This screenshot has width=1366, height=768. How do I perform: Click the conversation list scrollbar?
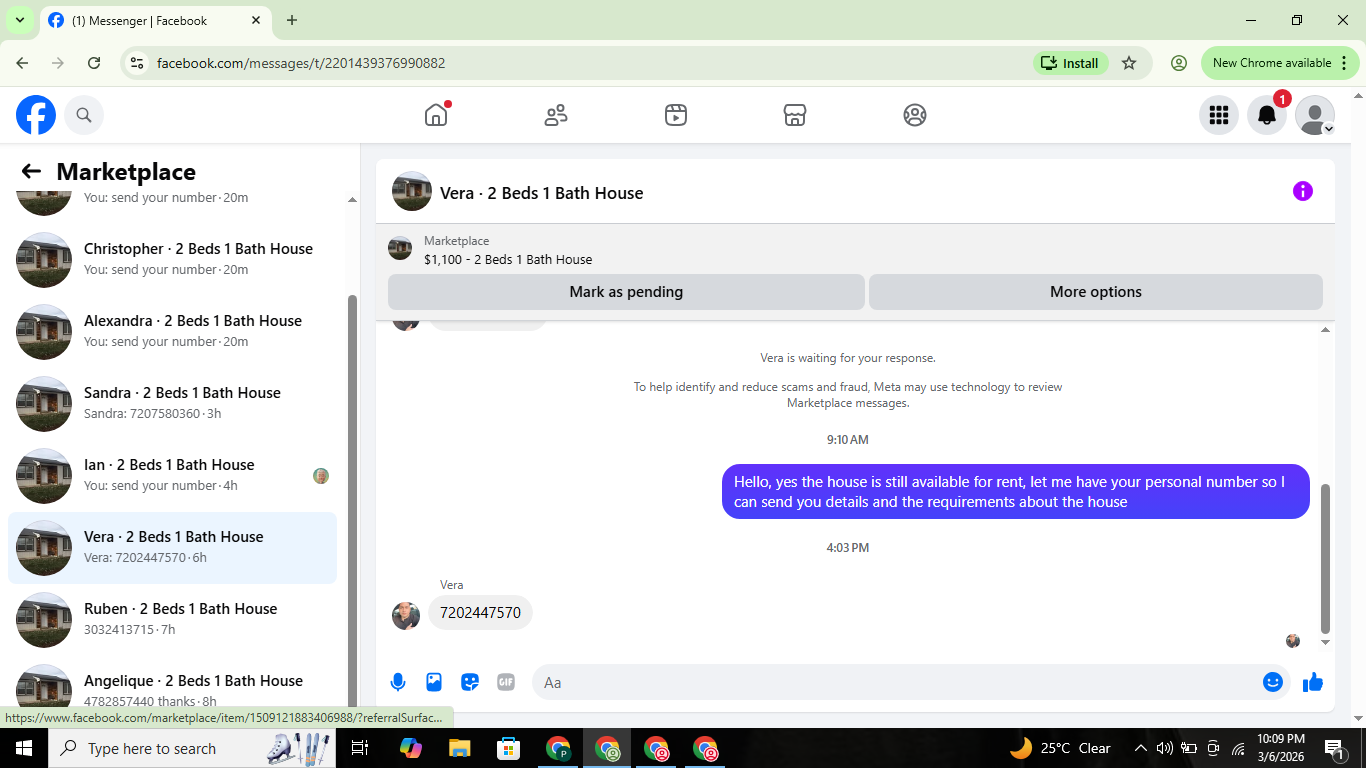click(352, 500)
